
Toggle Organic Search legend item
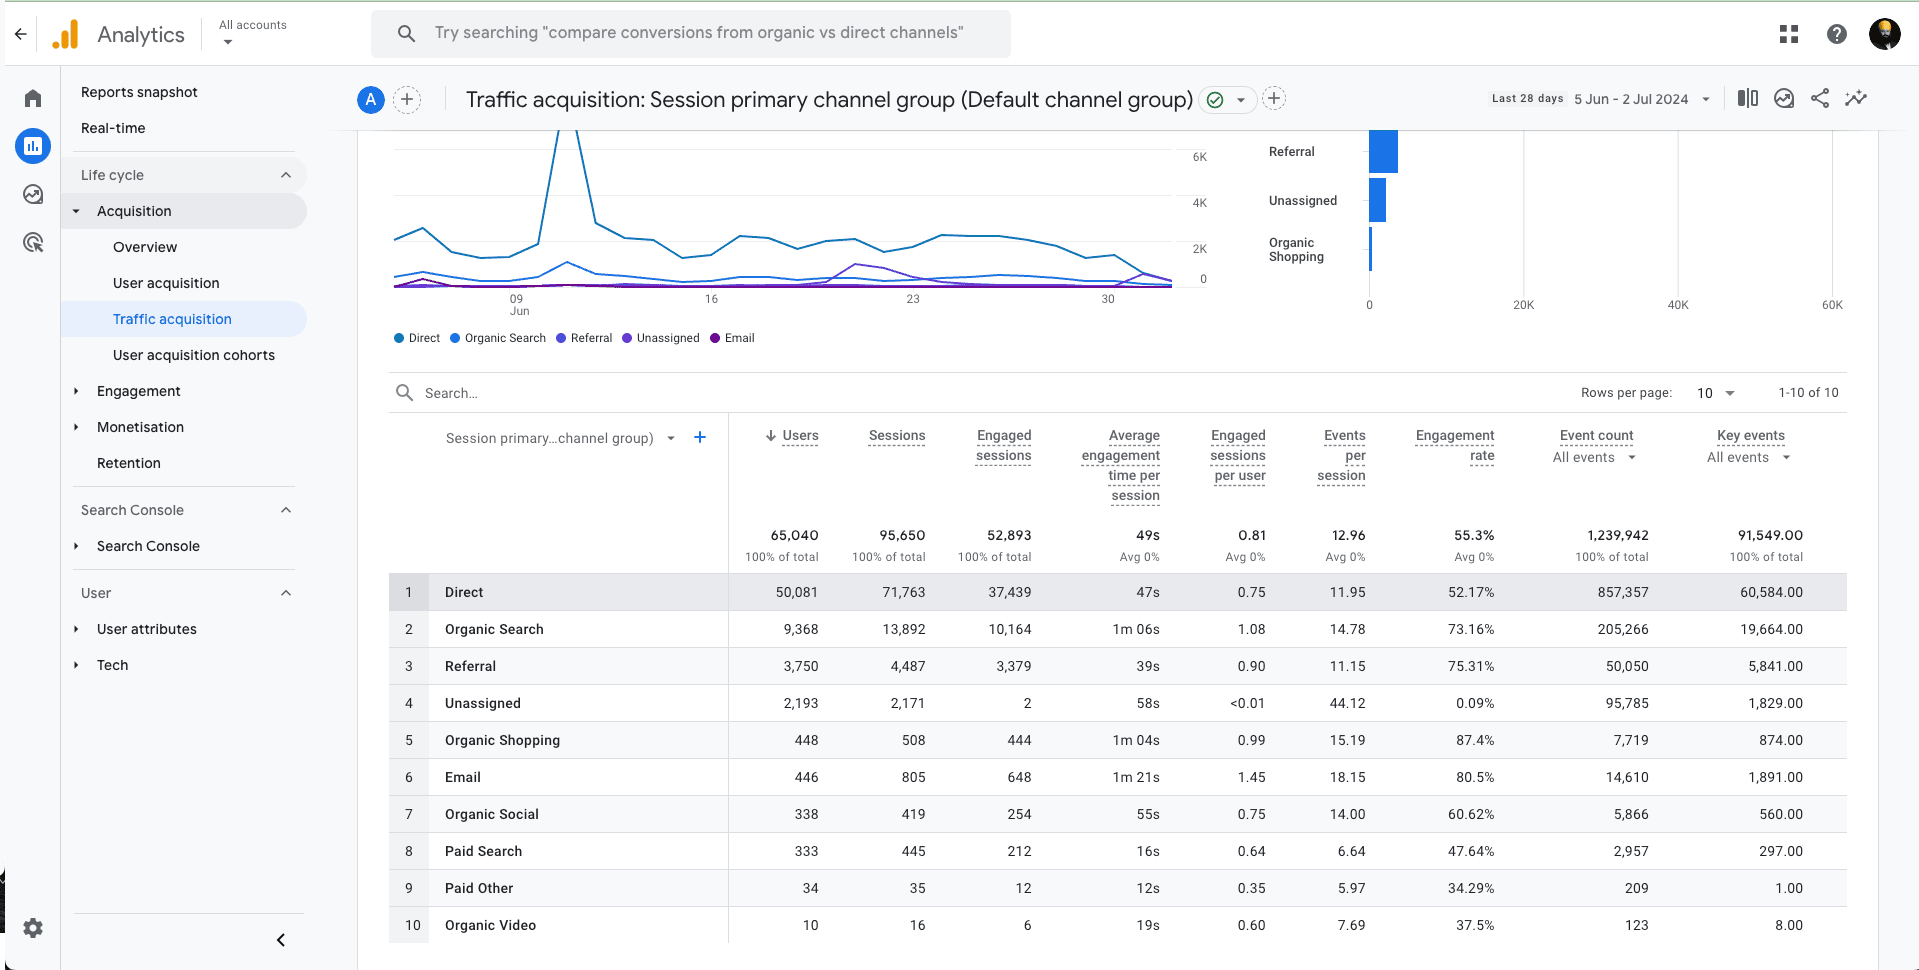tap(498, 338)
